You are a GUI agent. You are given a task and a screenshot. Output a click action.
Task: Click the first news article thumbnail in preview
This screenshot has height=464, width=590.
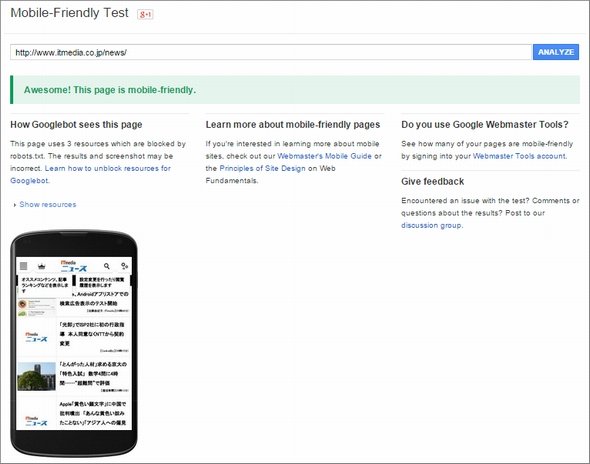pyautogui.click(x=37, y=307)
